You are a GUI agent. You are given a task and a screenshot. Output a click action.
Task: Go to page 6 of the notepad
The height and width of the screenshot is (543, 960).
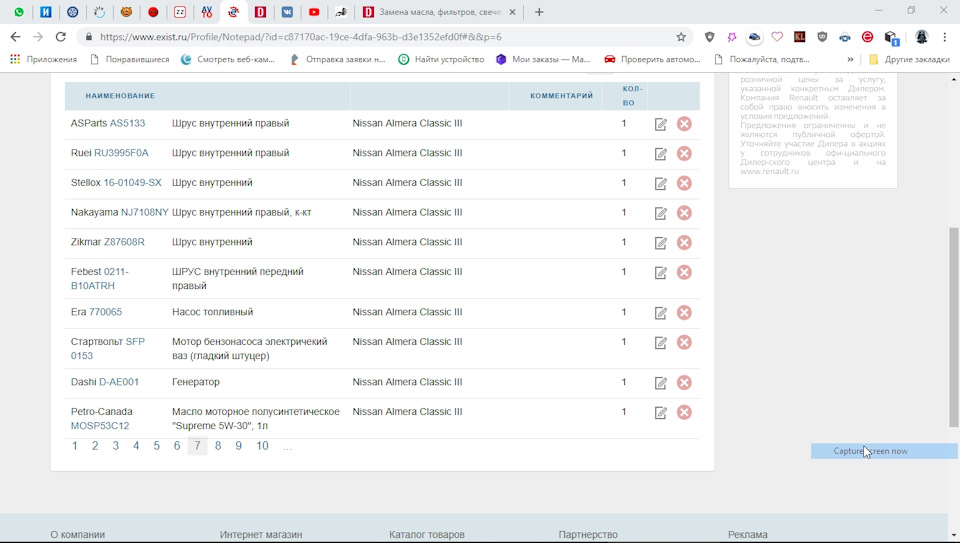[177, 446]
